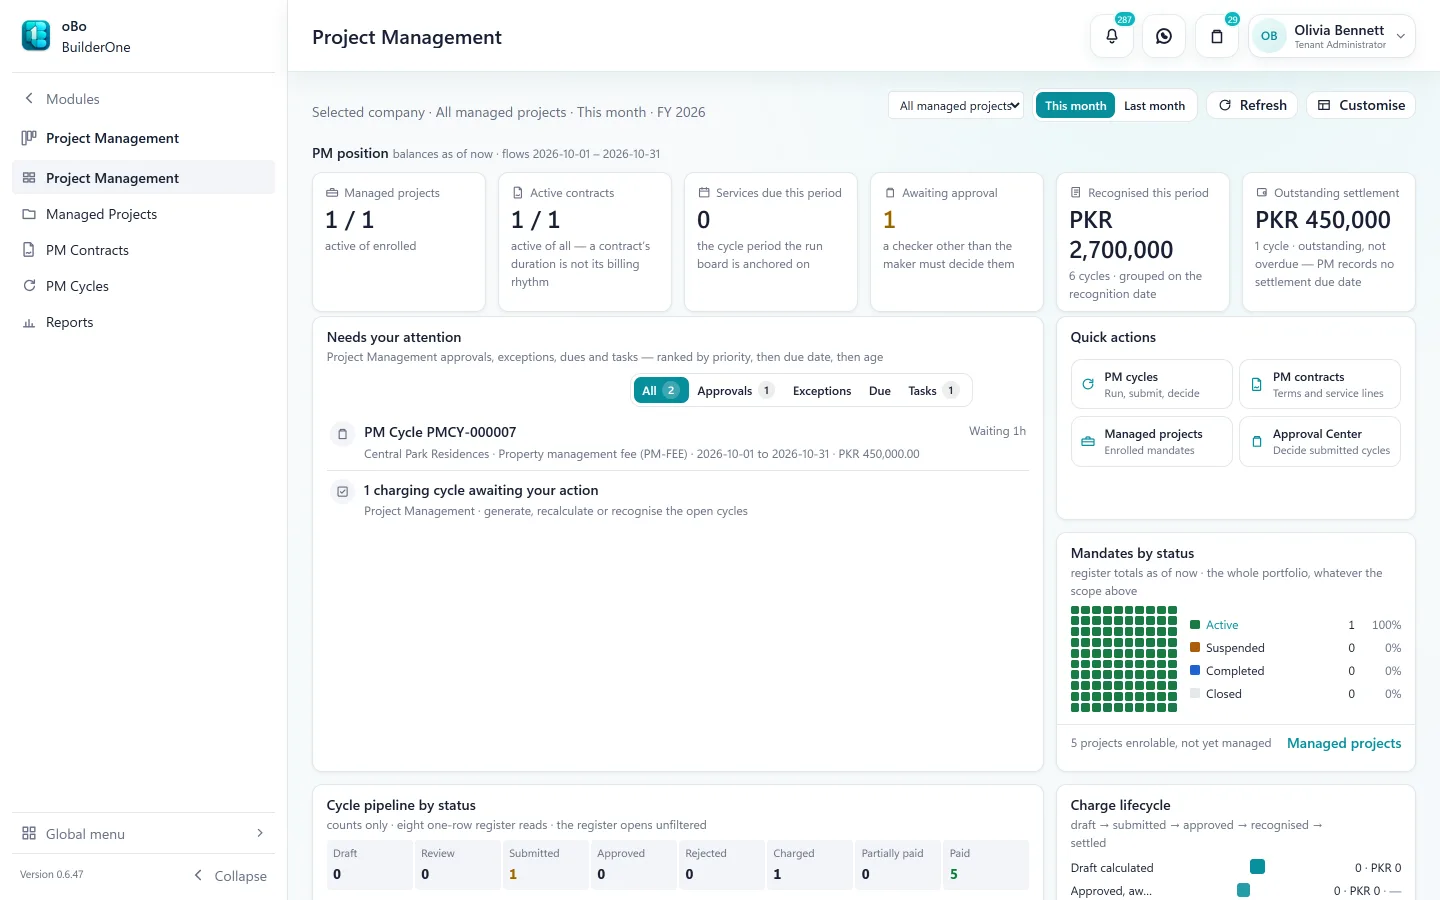Click the Managed Projects folder icon in sidebar
The width and height of the screenshot is (1440, 900).
pyautogui.click(x=29, y=214)
